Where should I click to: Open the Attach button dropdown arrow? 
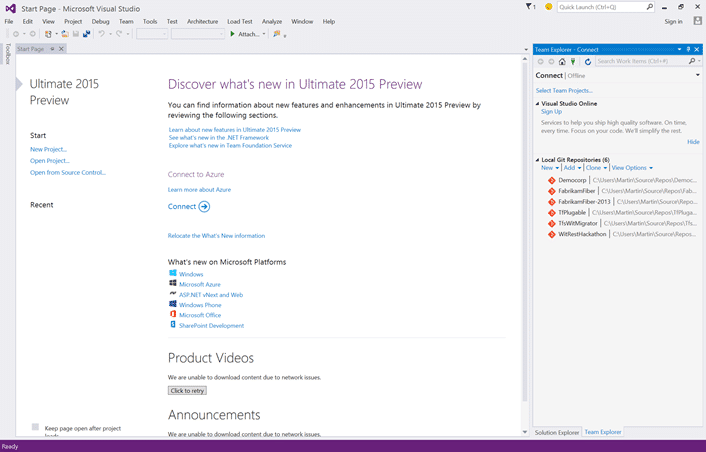coord(264,34)
